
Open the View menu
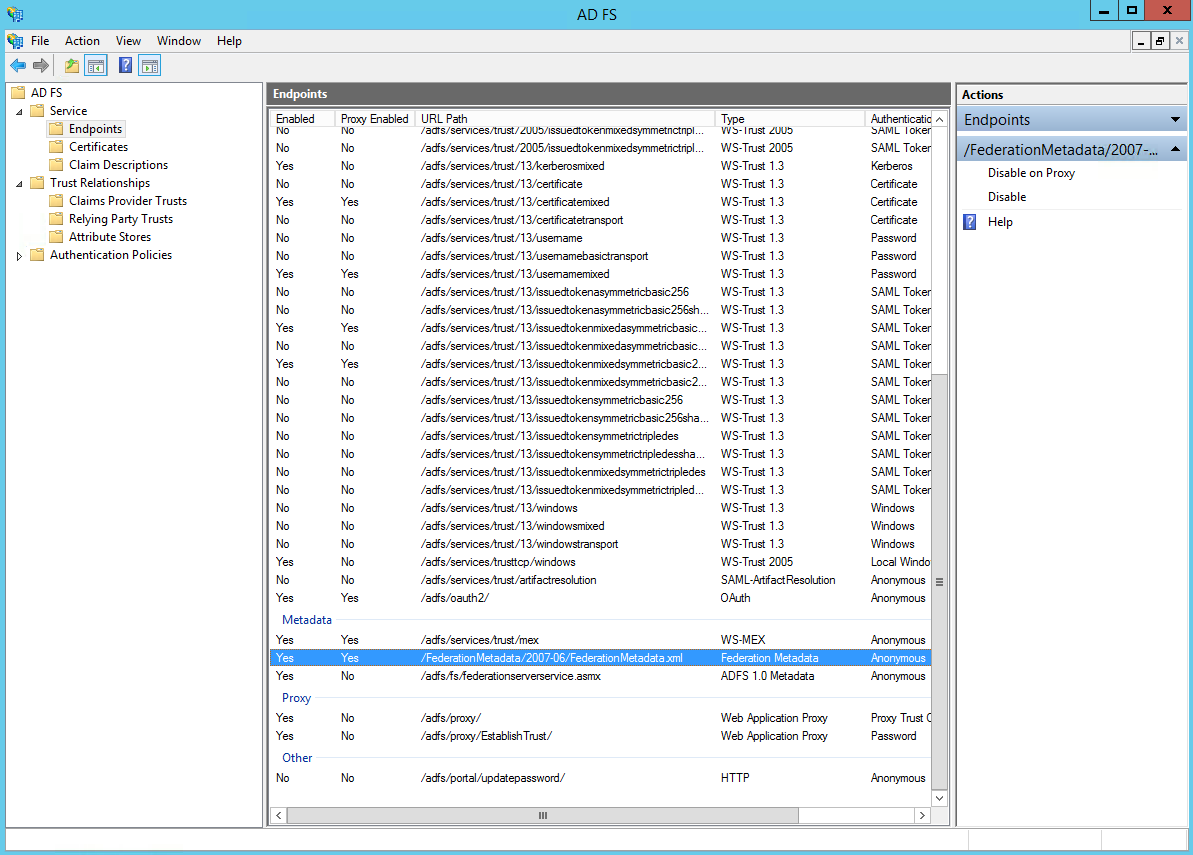[x=128, y=41]
